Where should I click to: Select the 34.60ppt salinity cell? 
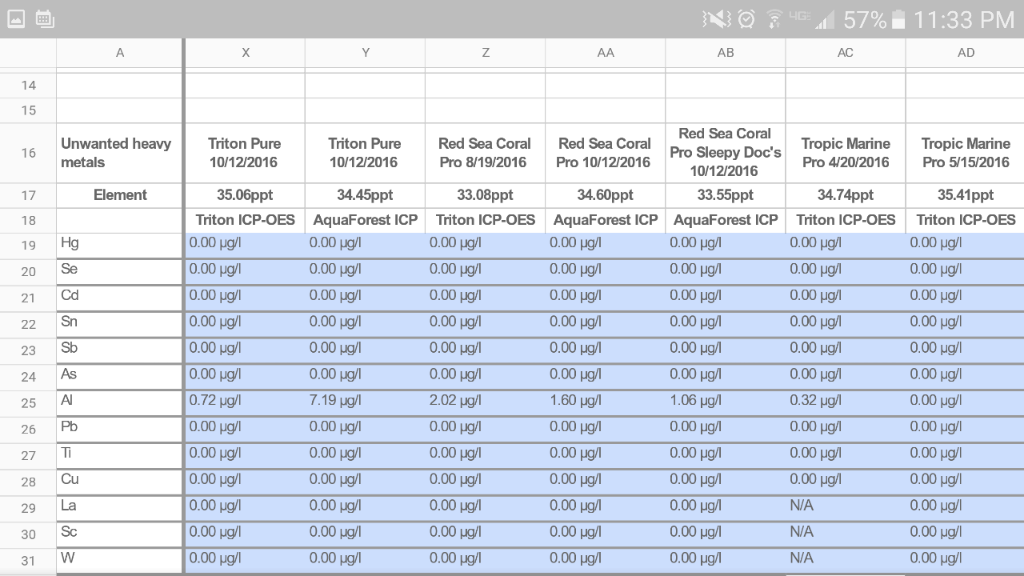pos(605,195)
